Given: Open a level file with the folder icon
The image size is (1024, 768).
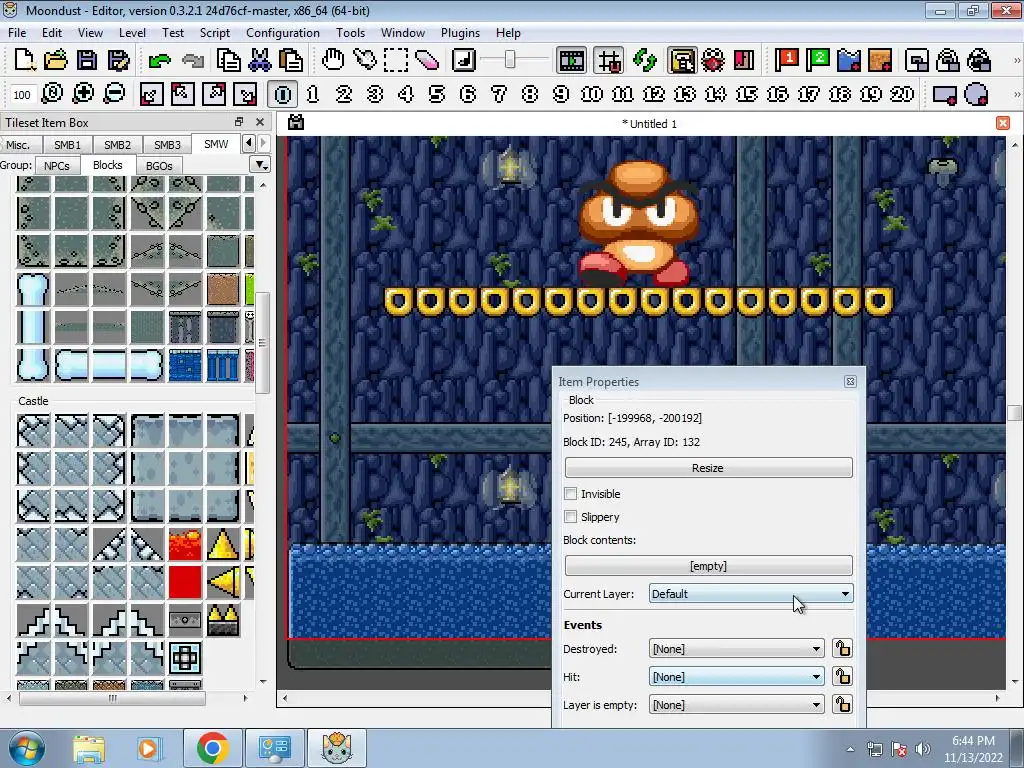Looking at the screenshot, I should tap(56, 60).
